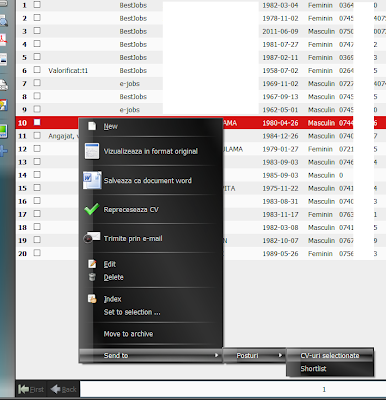
Task: Click the pencil Edit icon
Action: point(92,264)
